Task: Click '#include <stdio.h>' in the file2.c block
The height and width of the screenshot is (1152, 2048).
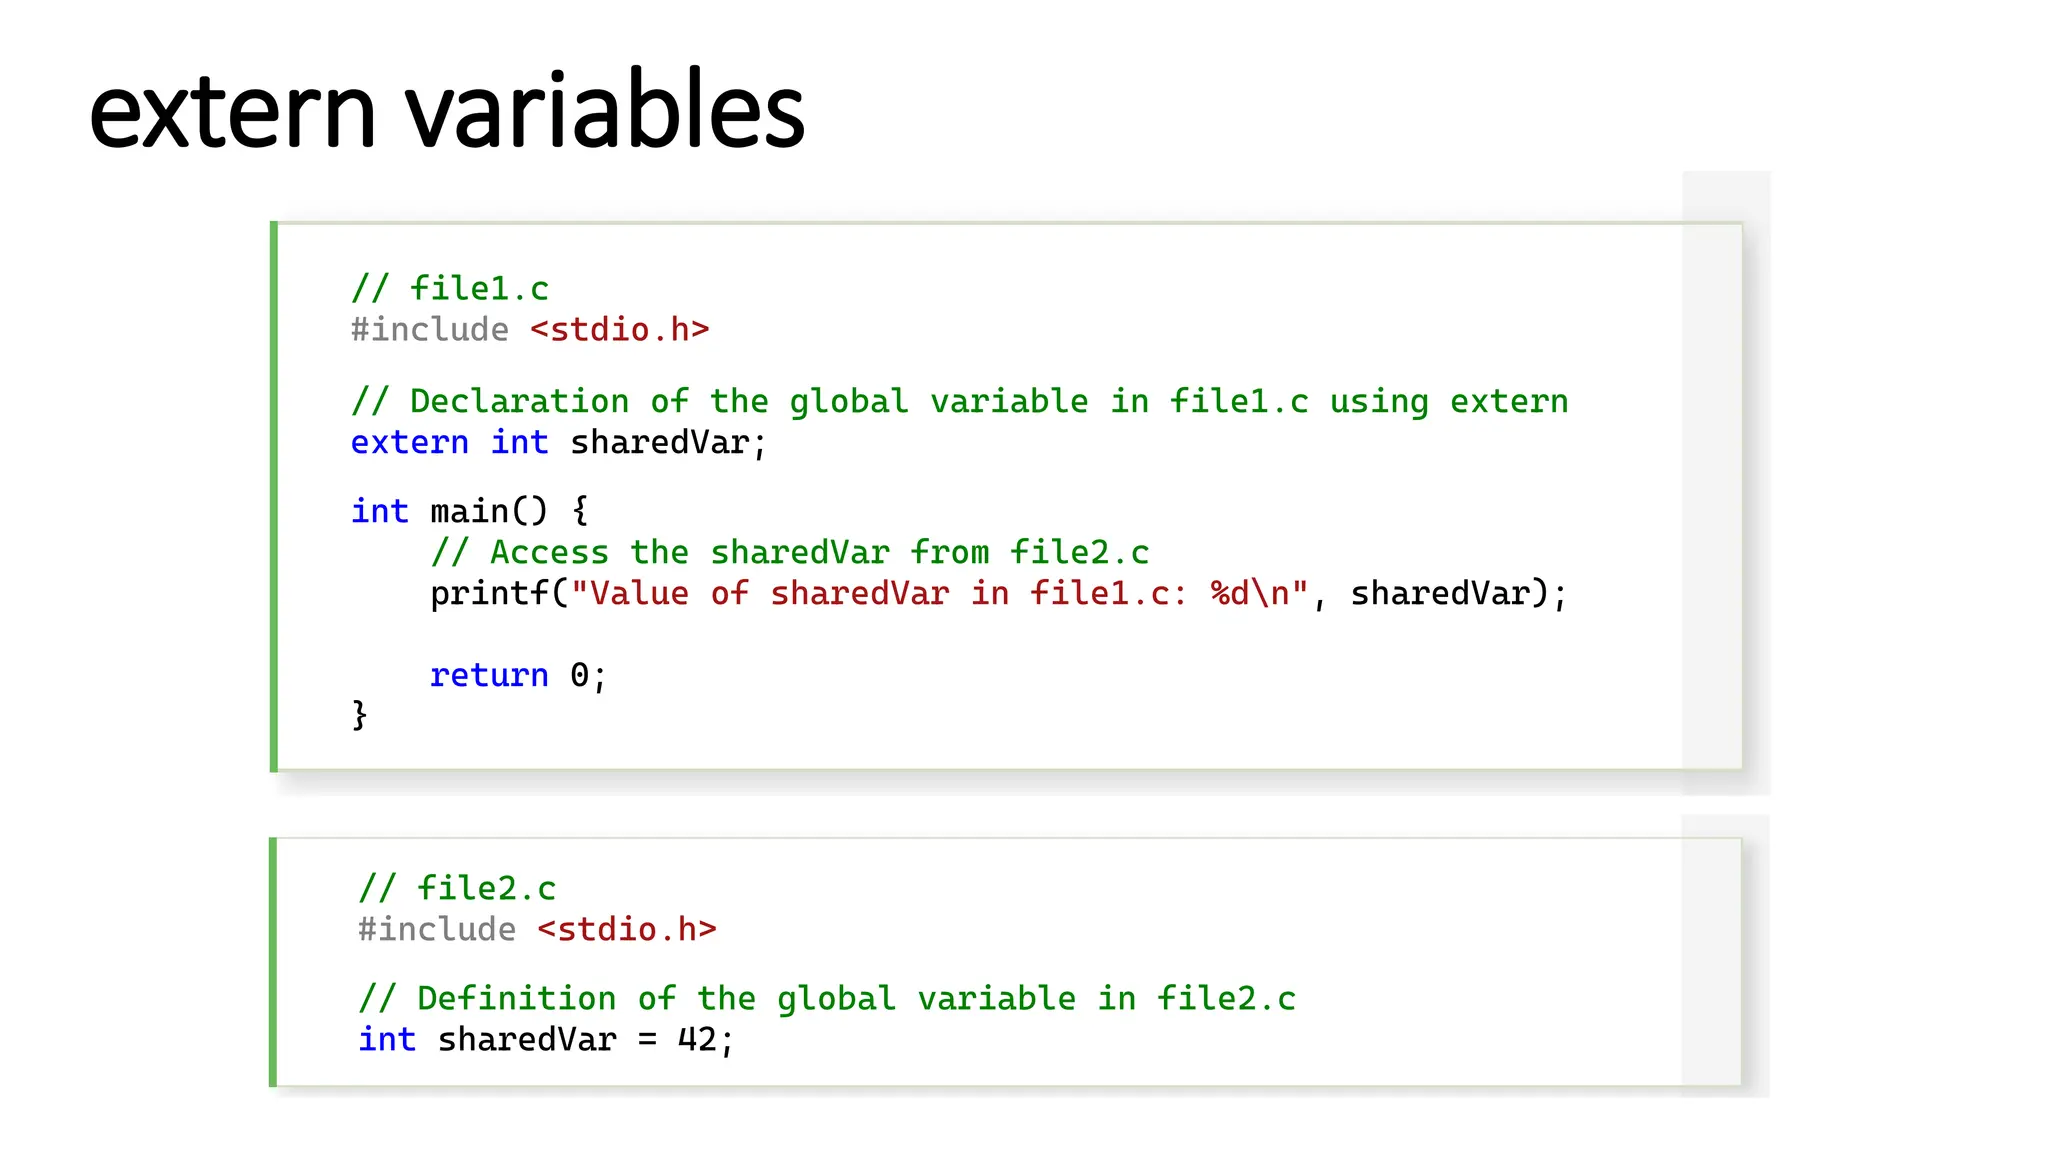Action: pos(537,929)
